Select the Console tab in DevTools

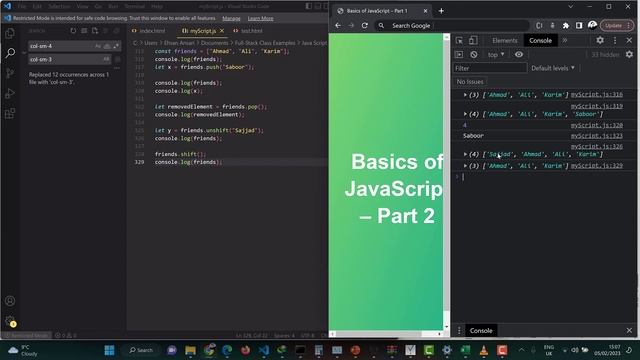coord(540,40)
